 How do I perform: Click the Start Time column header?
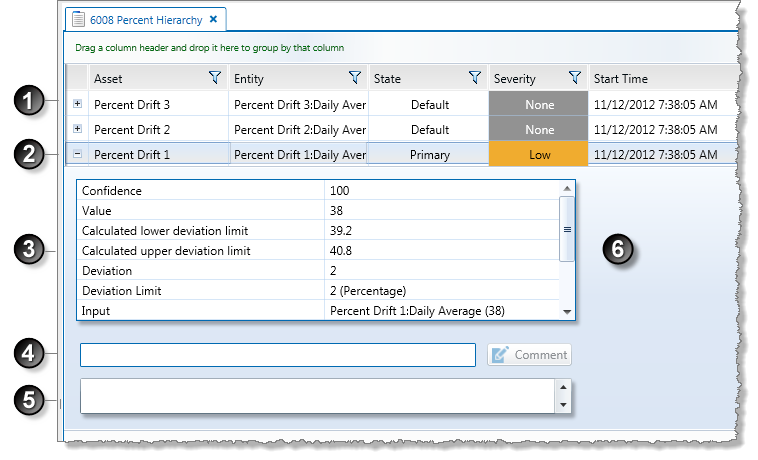(x=660, y=78)
